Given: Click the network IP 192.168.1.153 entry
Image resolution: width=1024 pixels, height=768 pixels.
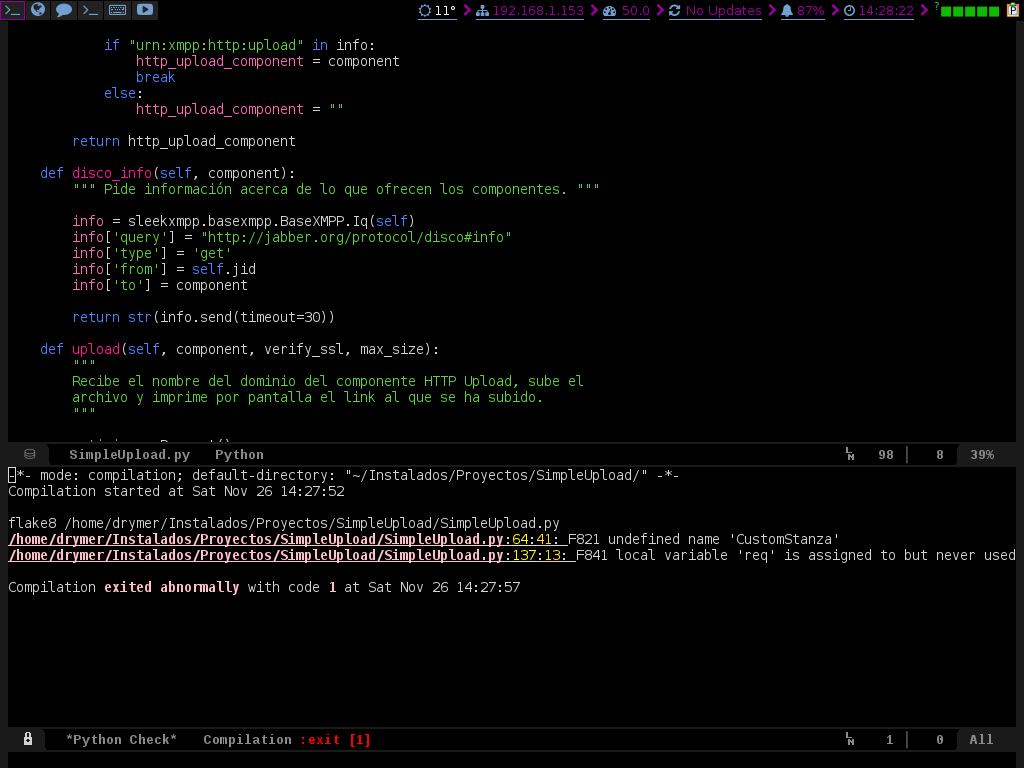Looking at the screenshot, I should pyautogui.click(x=530, y=10).
